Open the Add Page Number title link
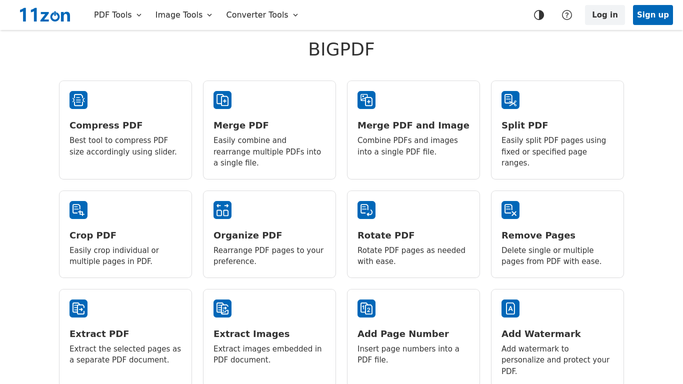The image size is (683, 384). (403, 334)
